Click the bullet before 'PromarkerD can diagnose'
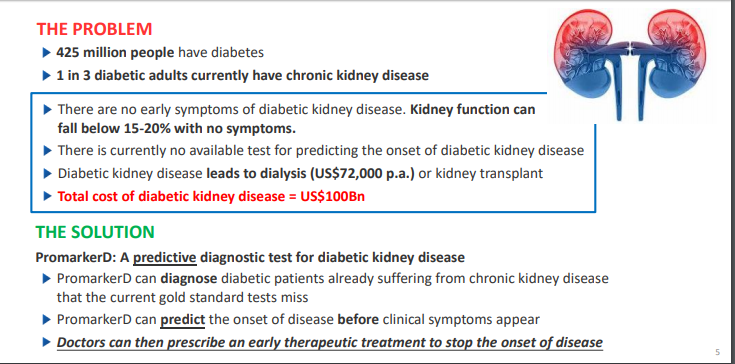The image size is (735, 364). pyautogui.click(x=46, y=279)
